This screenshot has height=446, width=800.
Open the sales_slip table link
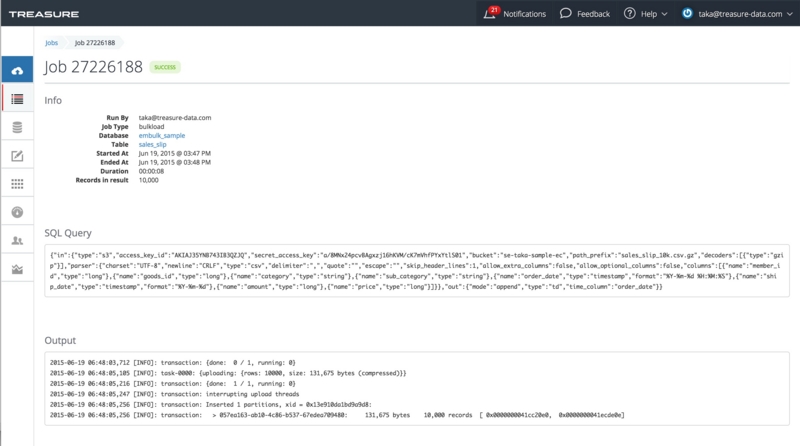pyautogui.click(x=153, y=144)
